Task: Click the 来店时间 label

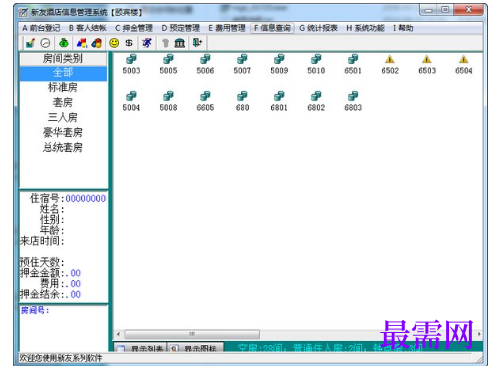Action: (x=42, y=241)
